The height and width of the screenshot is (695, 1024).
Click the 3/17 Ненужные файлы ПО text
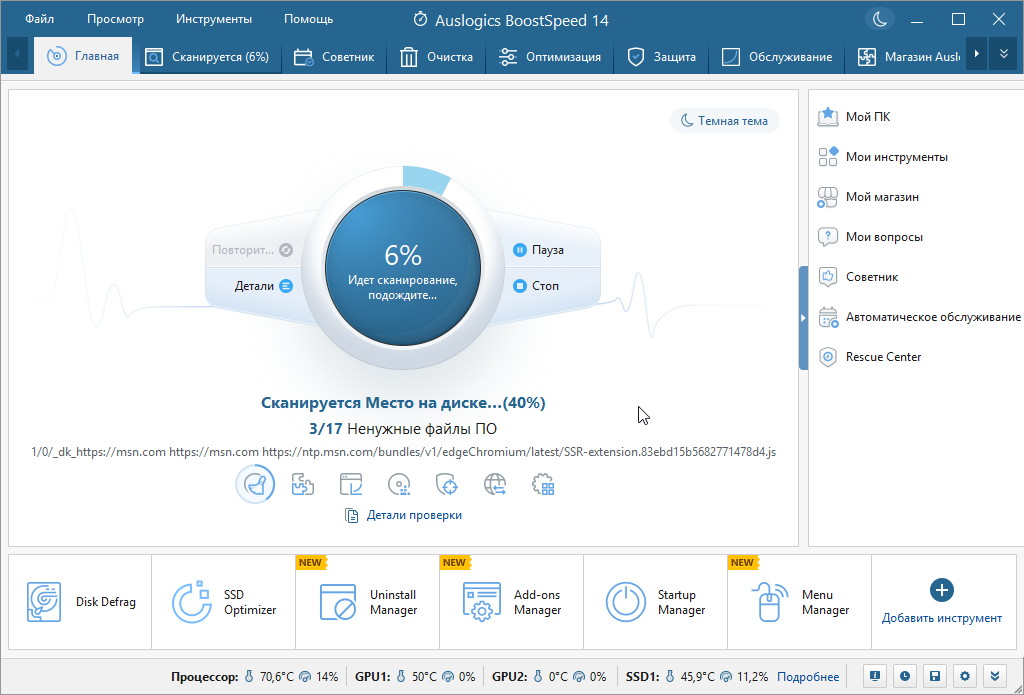[x=403, y=429]
